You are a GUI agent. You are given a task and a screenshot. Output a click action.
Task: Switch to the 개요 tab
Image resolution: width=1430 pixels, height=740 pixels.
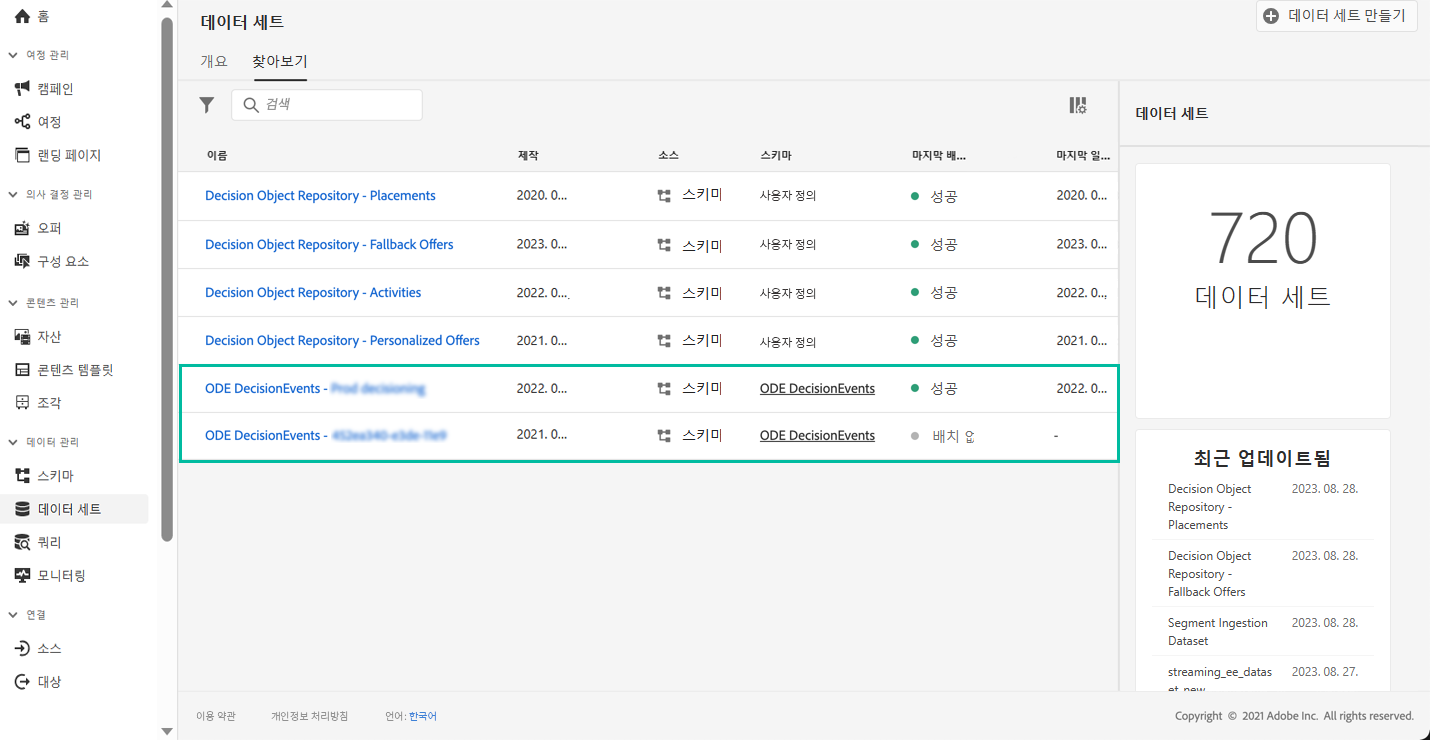coord(214,61)
